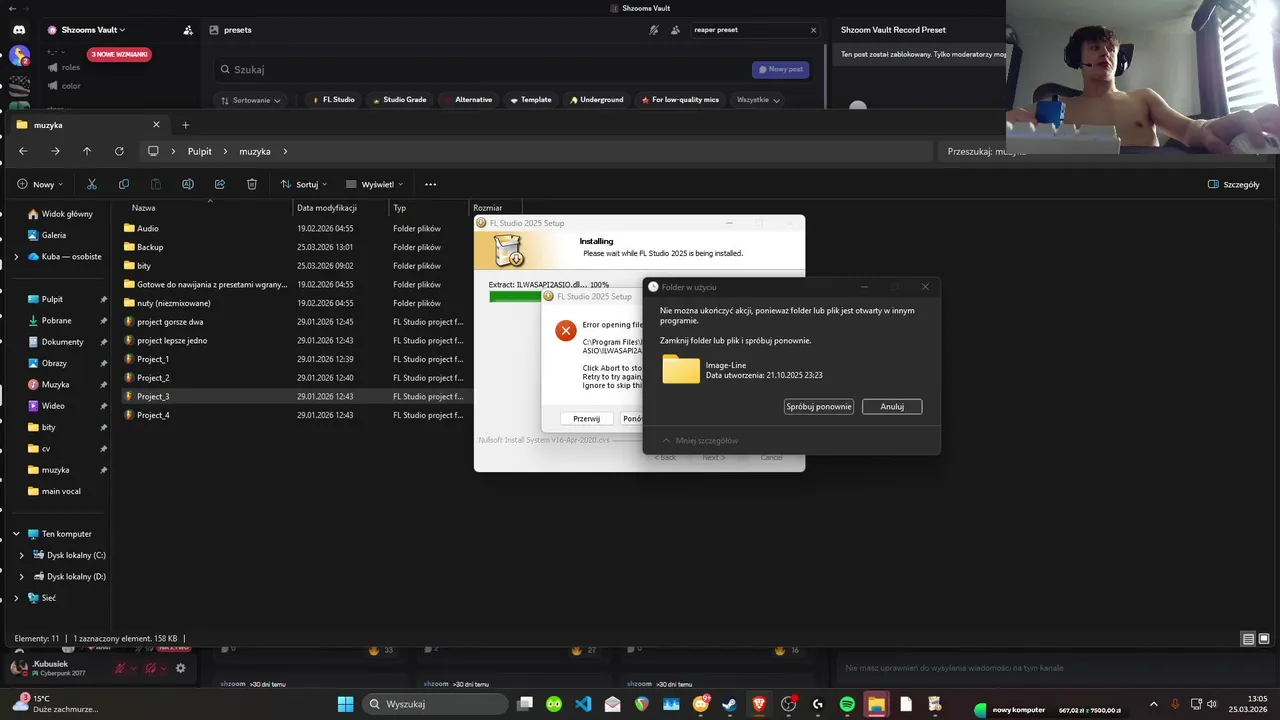Viewport: 1280px width, 720px height.
Task: Click the Image-Line folder icon in dialog
Action: pos(681,369)
